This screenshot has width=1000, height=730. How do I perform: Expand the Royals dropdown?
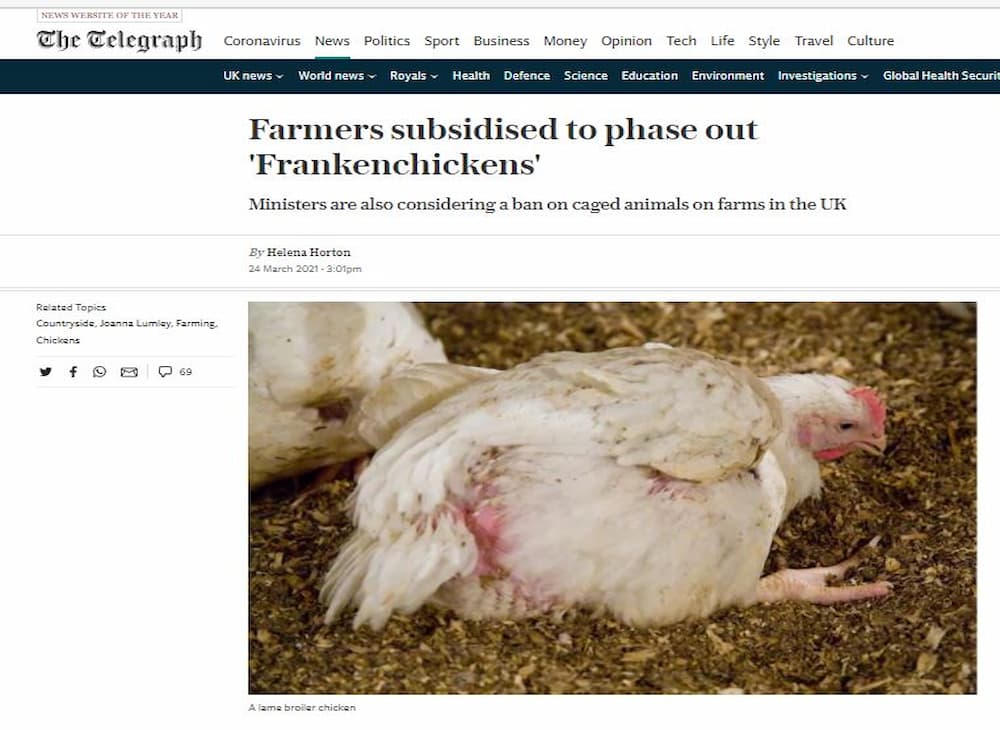tap(414, 76)
